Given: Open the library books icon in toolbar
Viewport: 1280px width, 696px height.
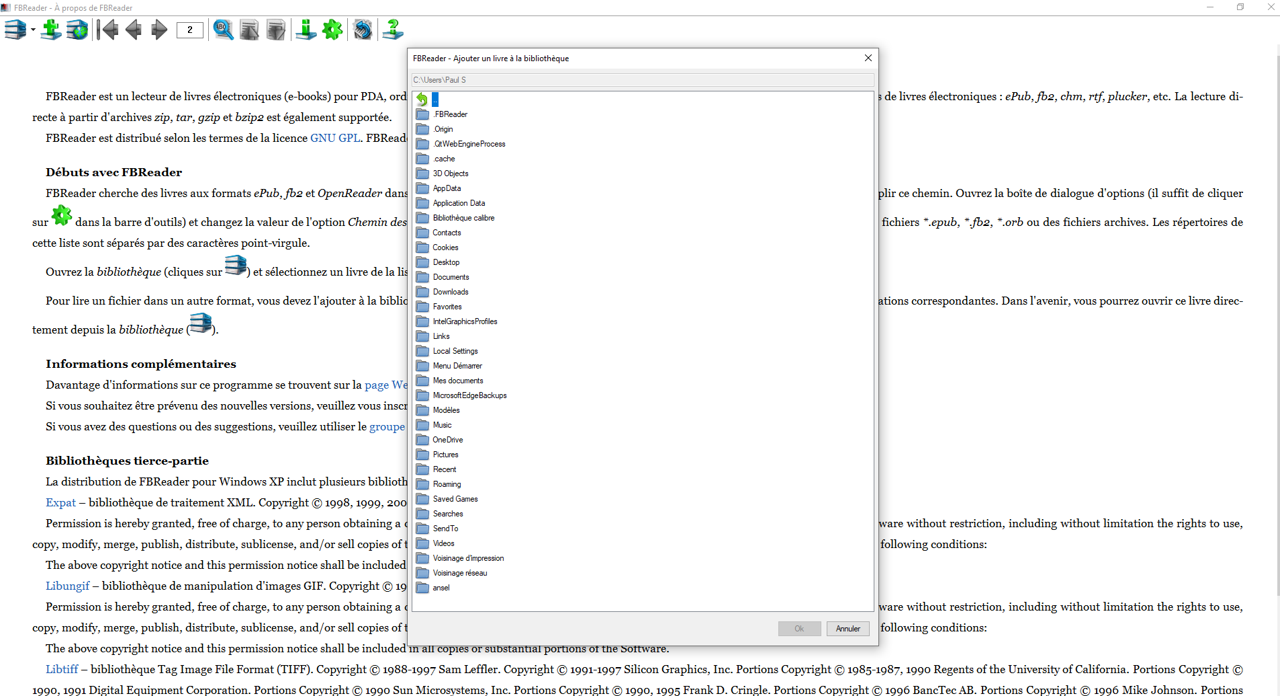Looking at the screenshot, I should tap(15, 30).
